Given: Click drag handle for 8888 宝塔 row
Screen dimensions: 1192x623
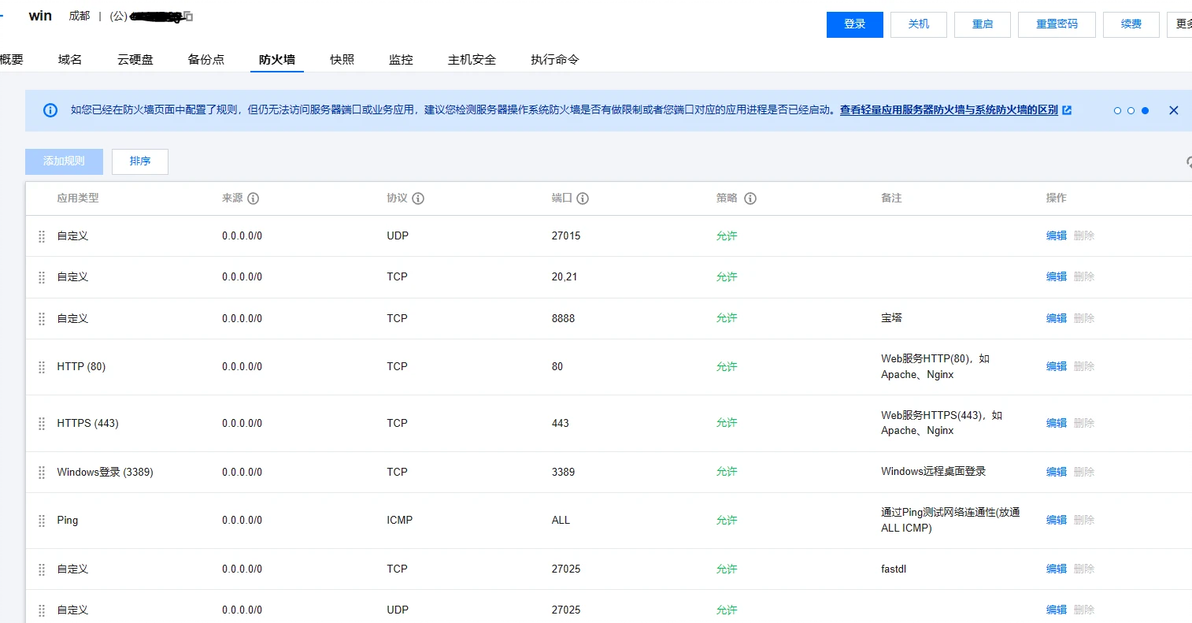Looking at the screenshot, I should click(42, 318).
